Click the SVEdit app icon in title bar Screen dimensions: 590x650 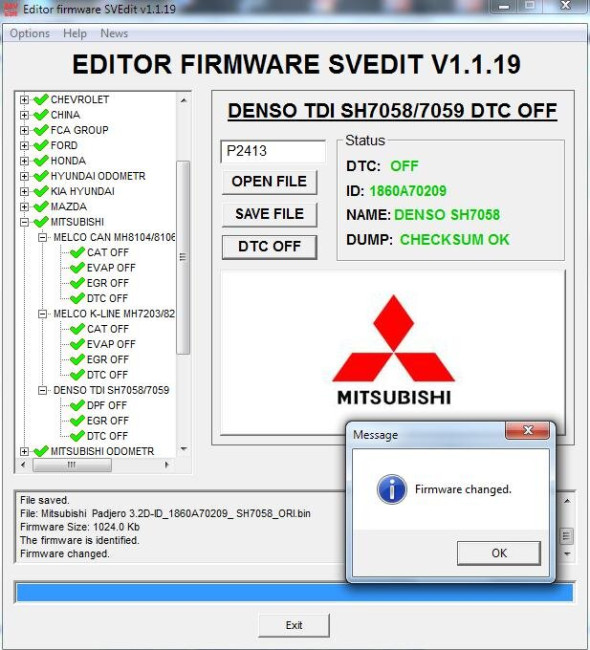11,9
